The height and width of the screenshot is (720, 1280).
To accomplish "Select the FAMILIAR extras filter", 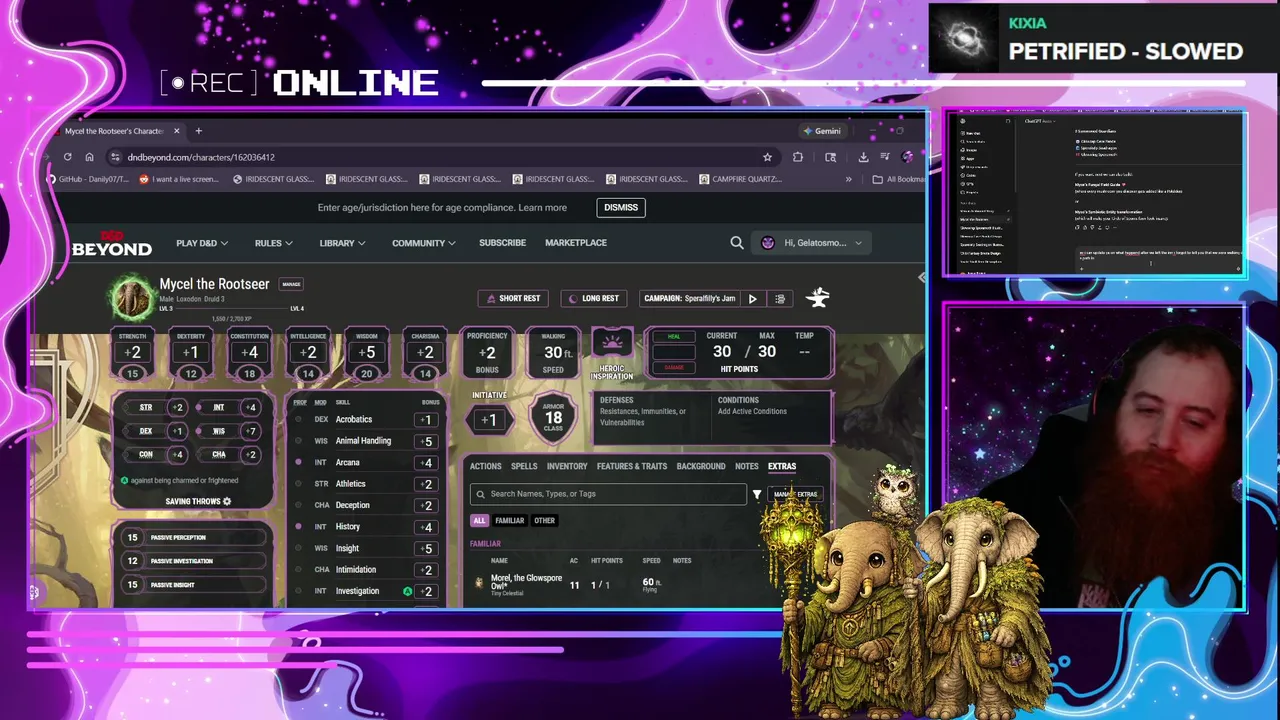I will click(x=510, y=520).
